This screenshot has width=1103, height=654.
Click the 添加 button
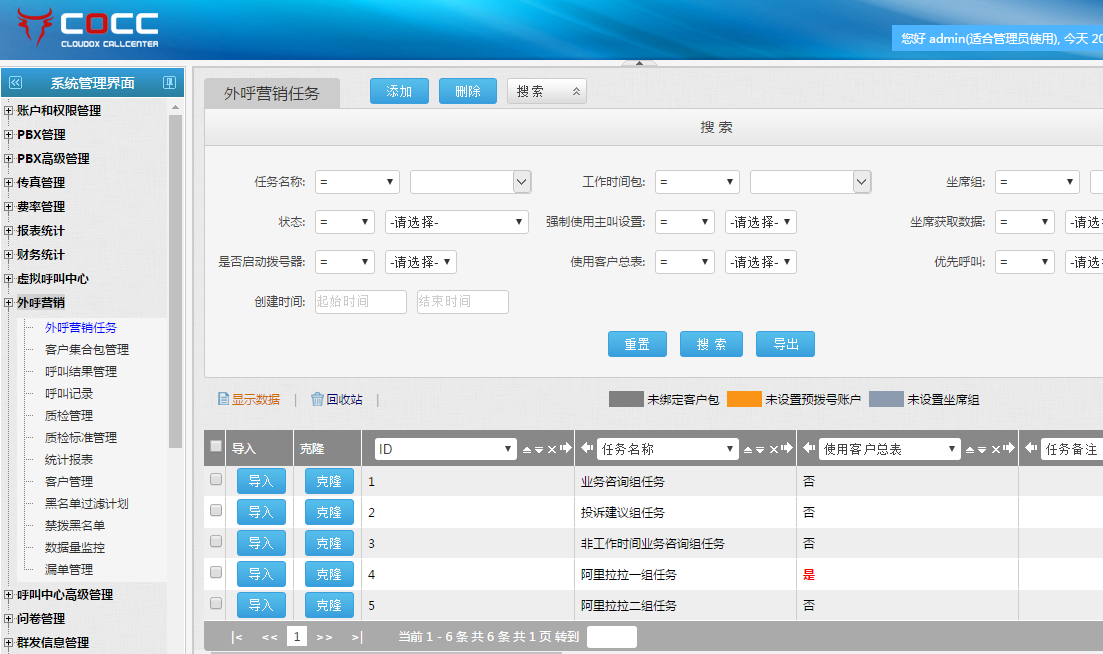[x=399, y=91]
